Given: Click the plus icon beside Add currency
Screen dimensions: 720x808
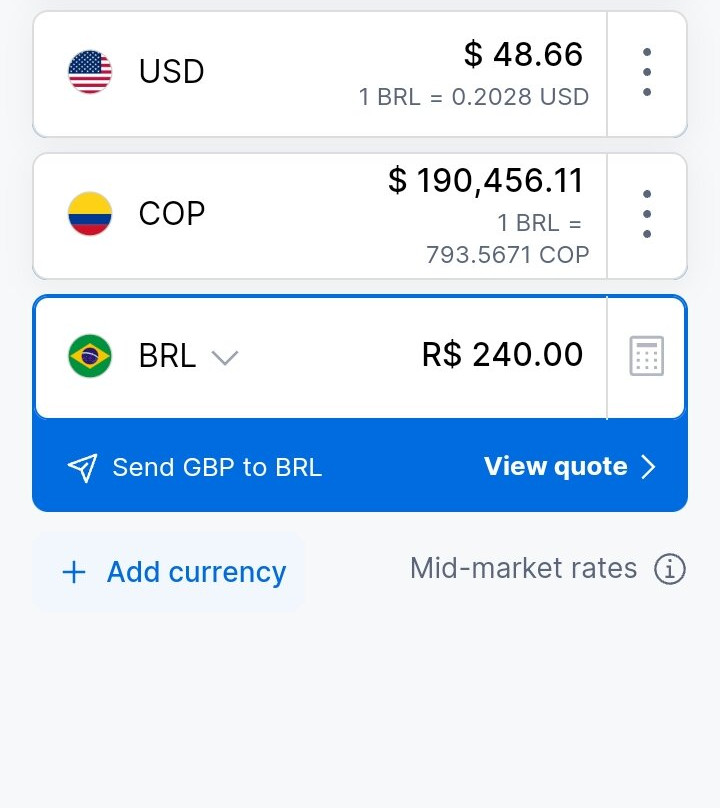Looking at the screenshot, I should (74, 573).
